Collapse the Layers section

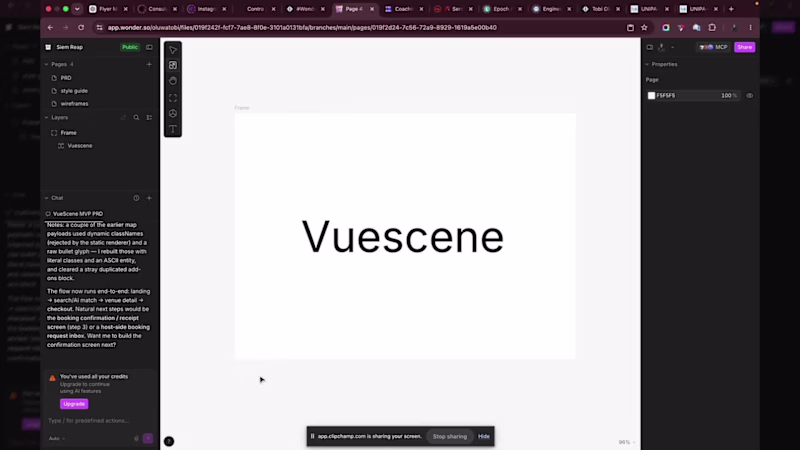point(46,117)
